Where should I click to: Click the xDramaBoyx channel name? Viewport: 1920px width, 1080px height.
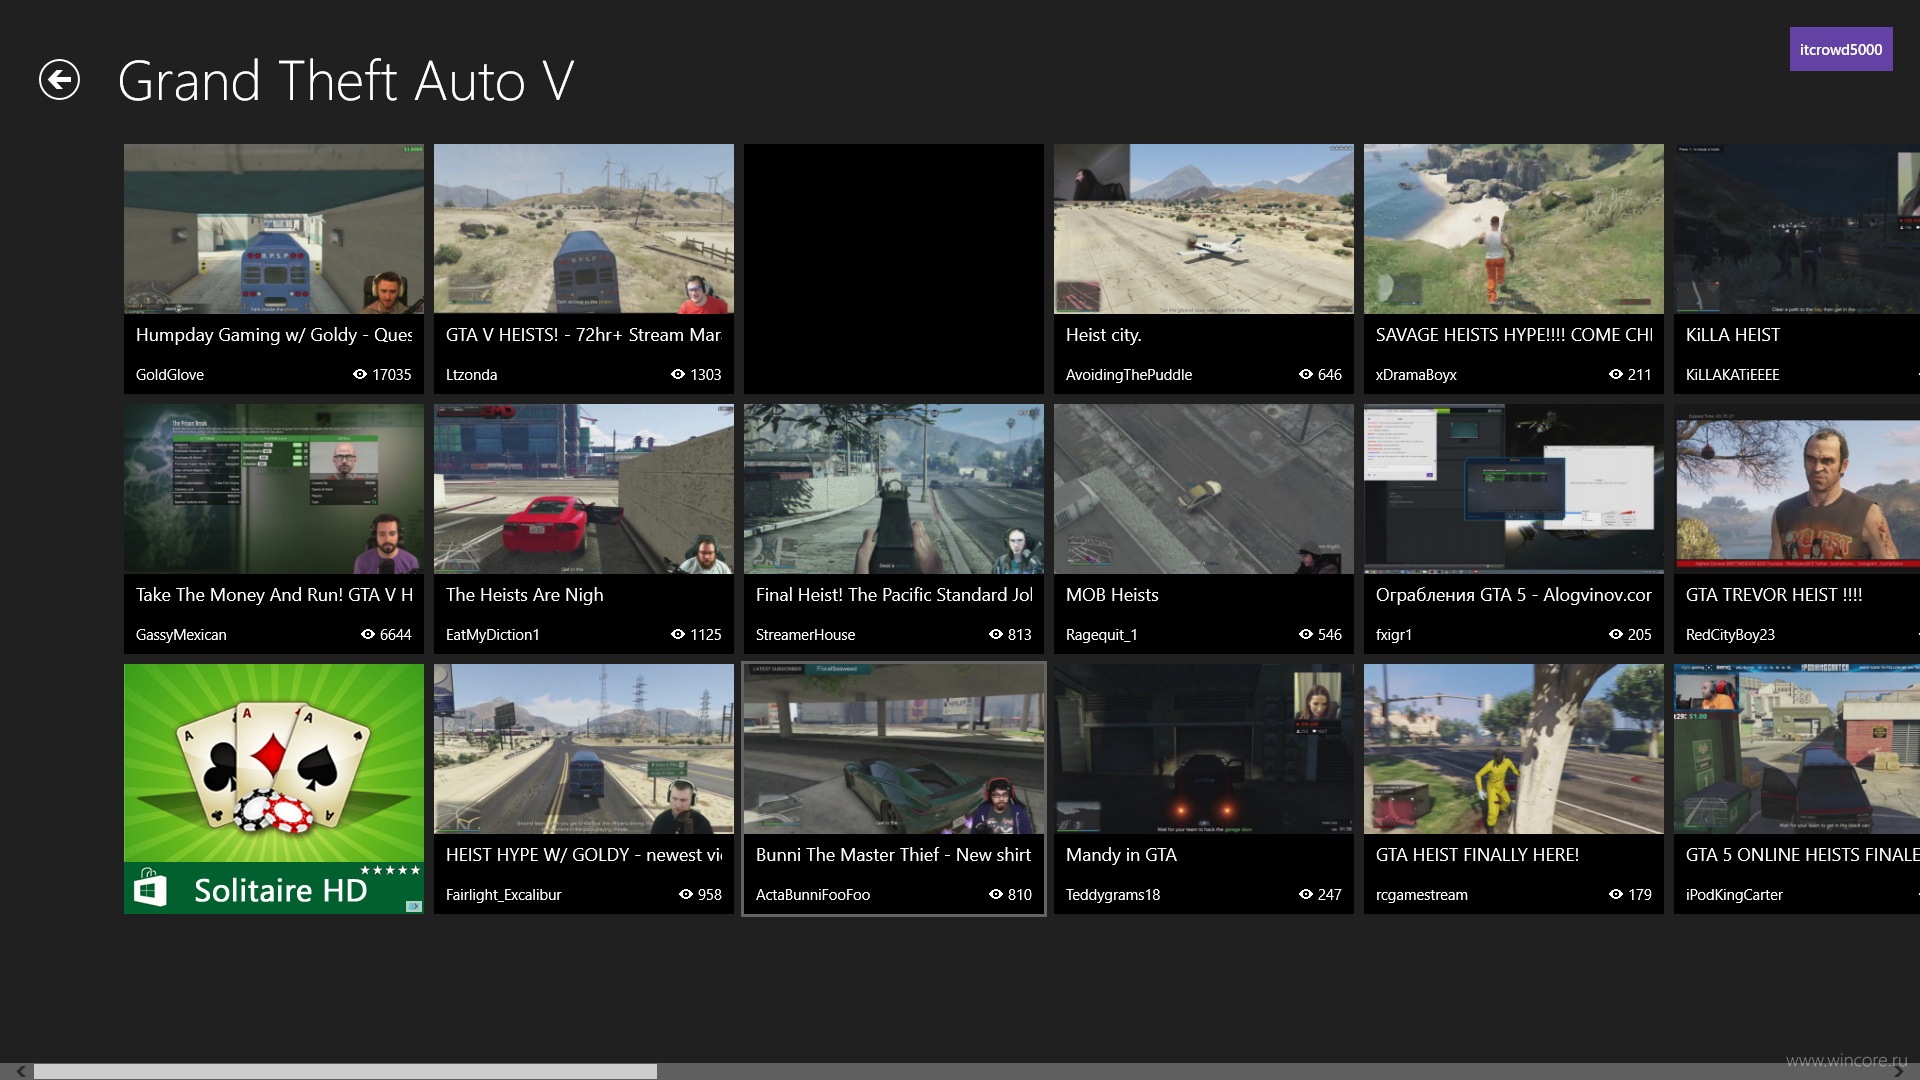tap(1416, 375)
